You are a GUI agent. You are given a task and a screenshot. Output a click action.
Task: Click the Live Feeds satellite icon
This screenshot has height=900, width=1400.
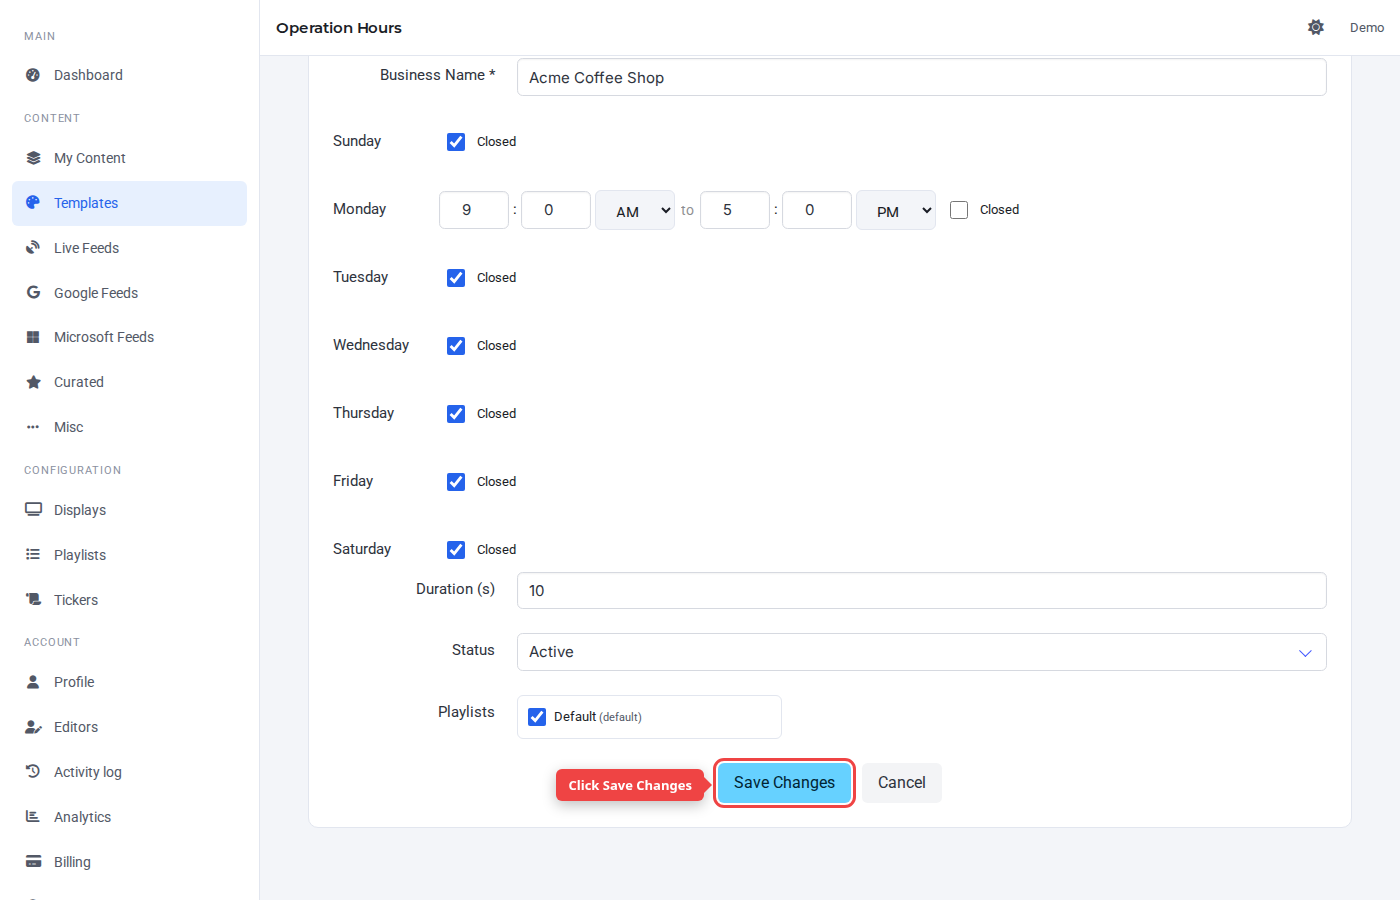(33, 248)
